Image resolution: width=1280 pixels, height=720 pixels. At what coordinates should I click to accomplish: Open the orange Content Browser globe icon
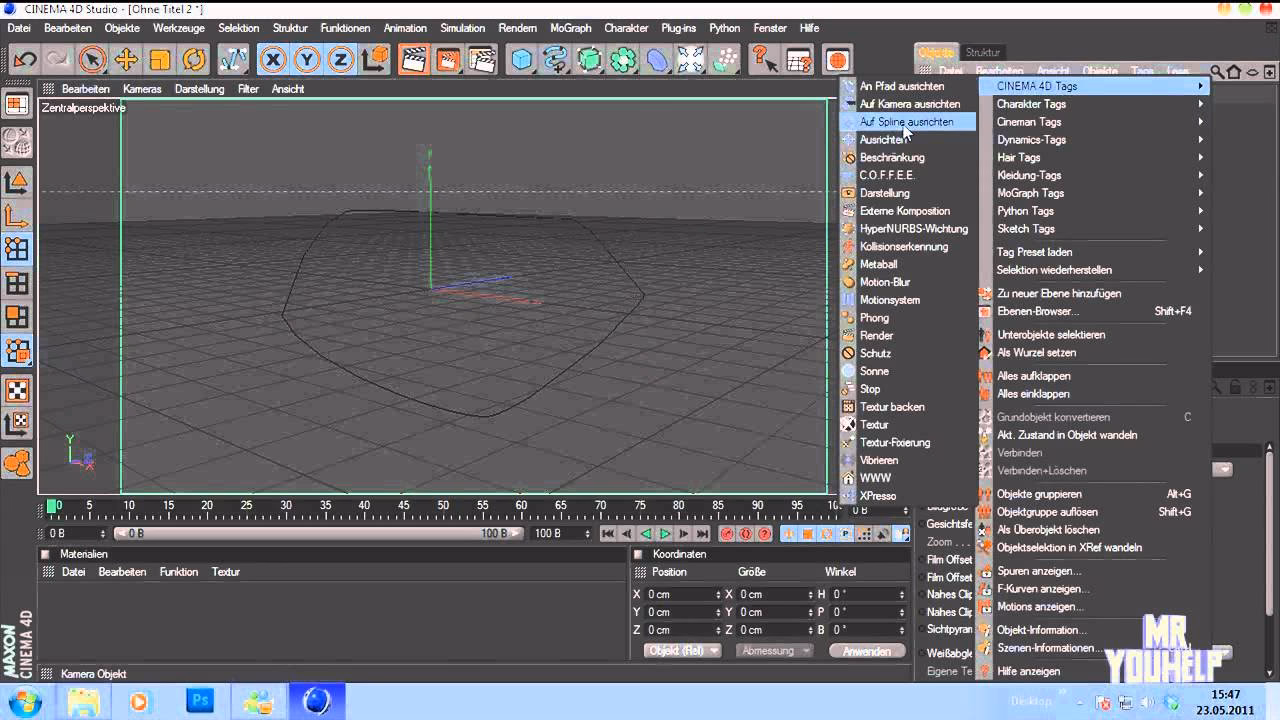click(837, 60)
